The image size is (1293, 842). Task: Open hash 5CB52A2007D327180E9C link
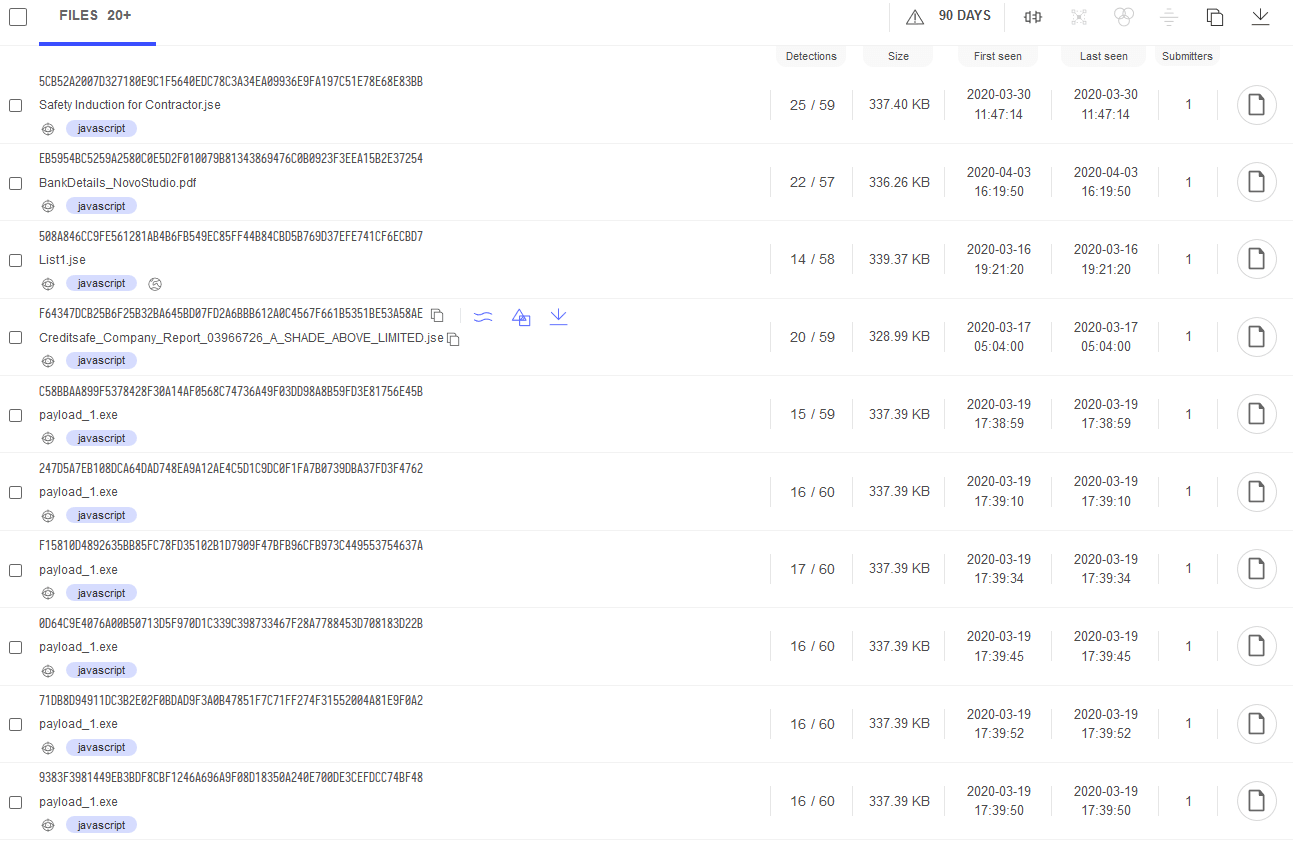tap(231, 81)
